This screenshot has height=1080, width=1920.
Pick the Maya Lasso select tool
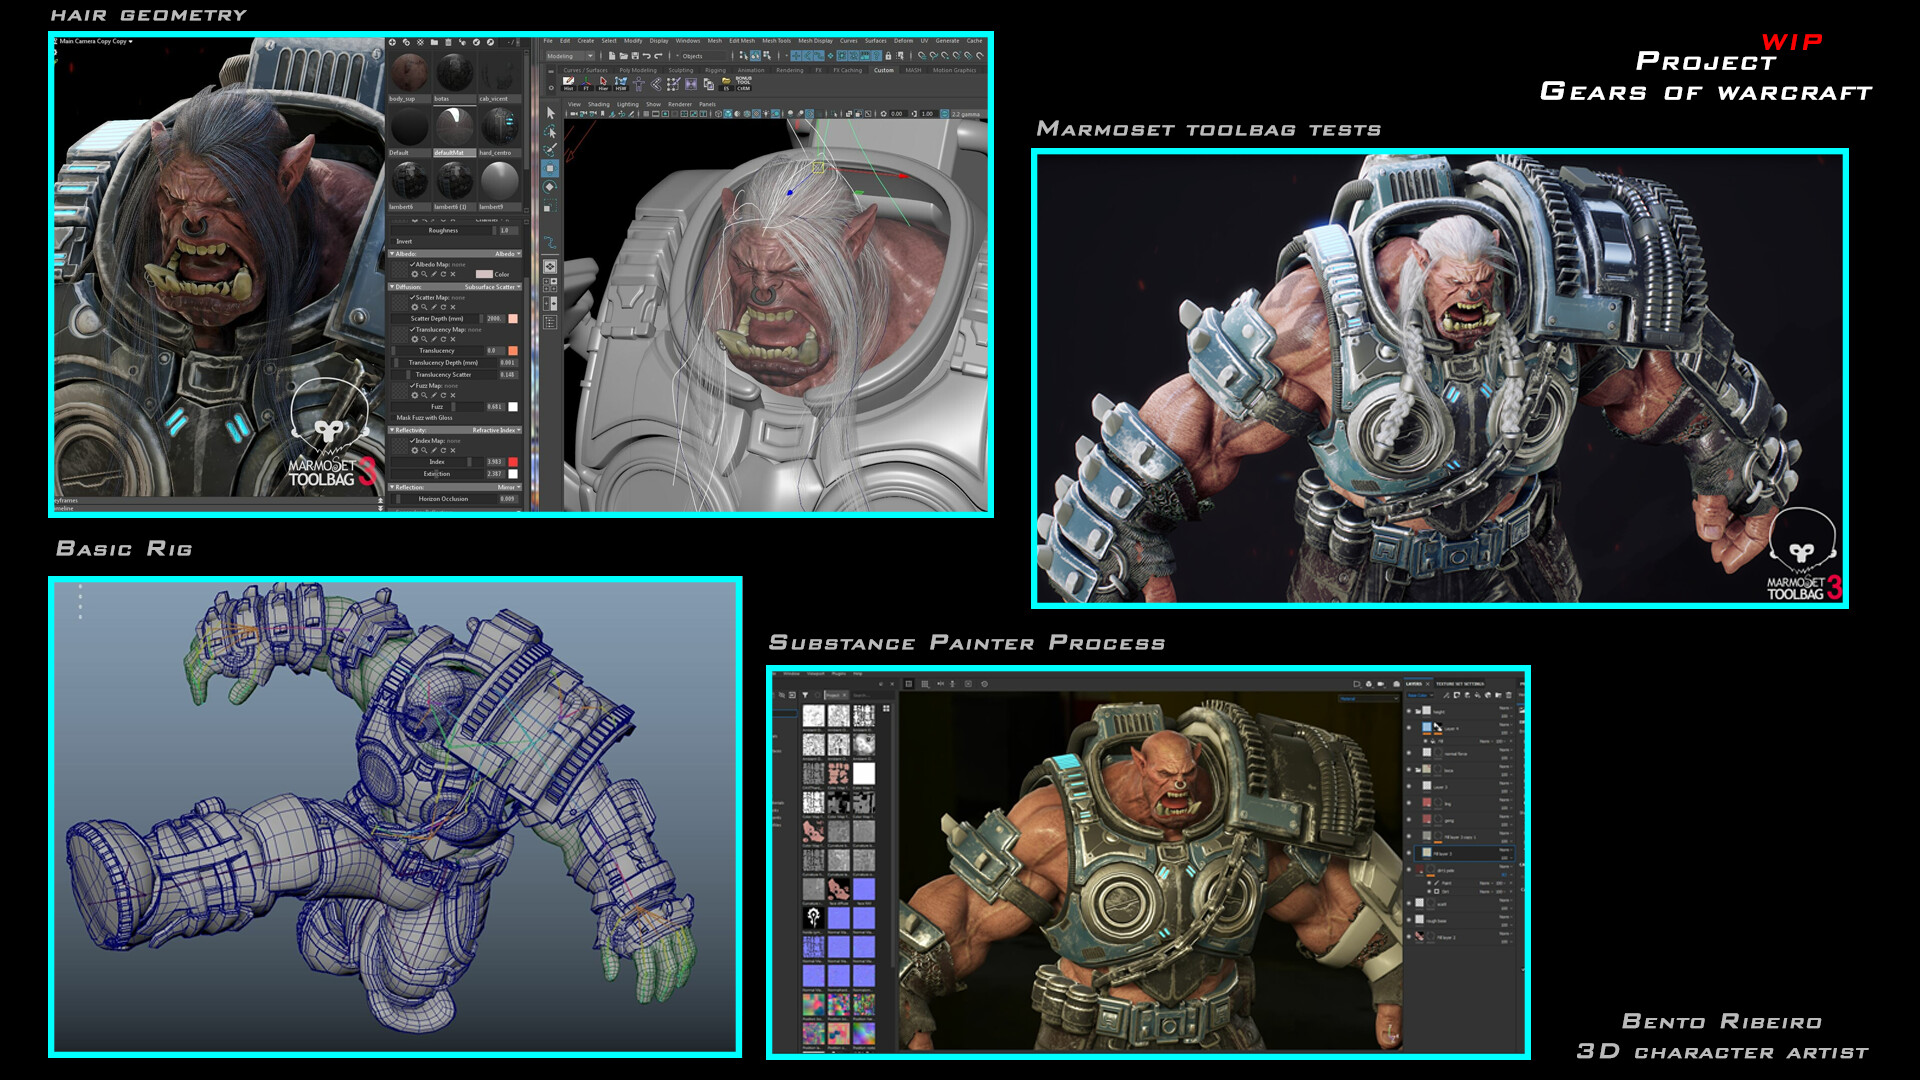[x=550, y=131]
